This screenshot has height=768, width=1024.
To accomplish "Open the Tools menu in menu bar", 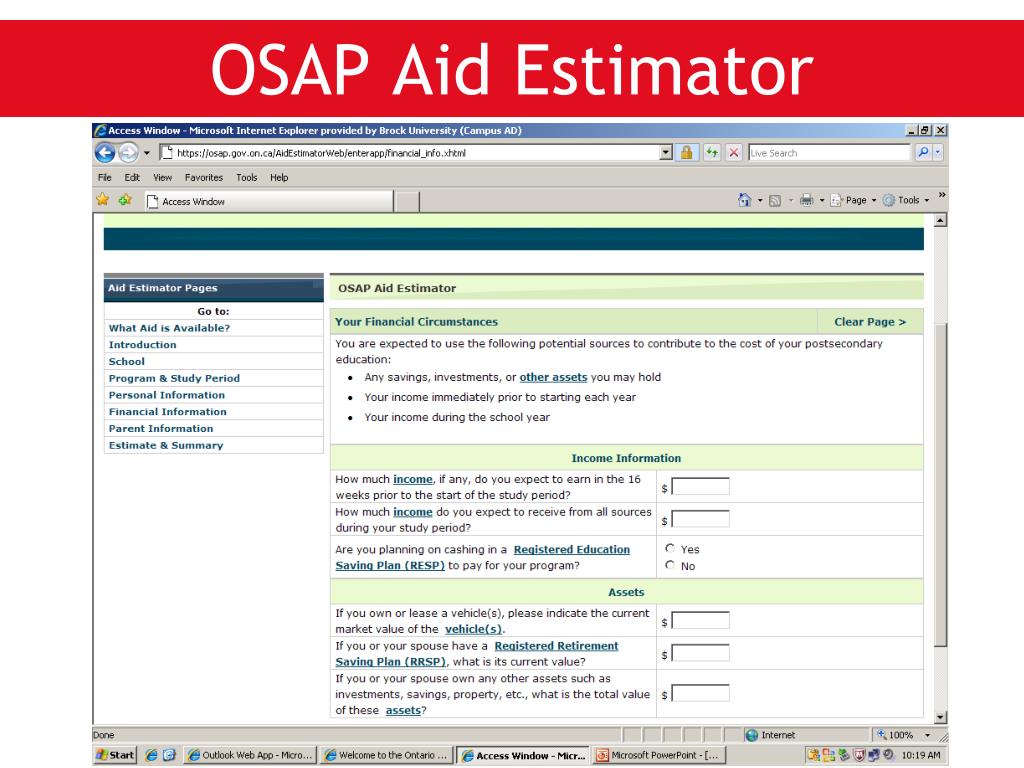I will [246, 177].
